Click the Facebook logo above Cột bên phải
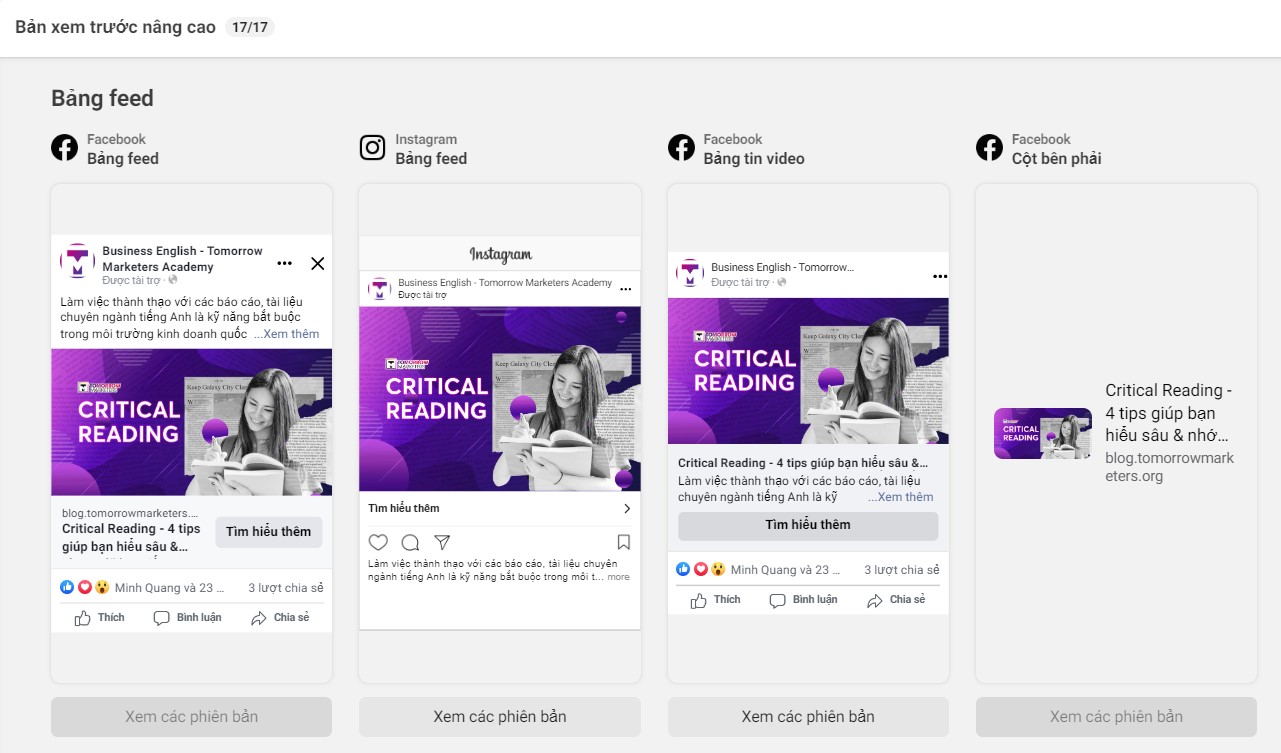This screenshot has height=753, width=1281. tap(989, 148)
